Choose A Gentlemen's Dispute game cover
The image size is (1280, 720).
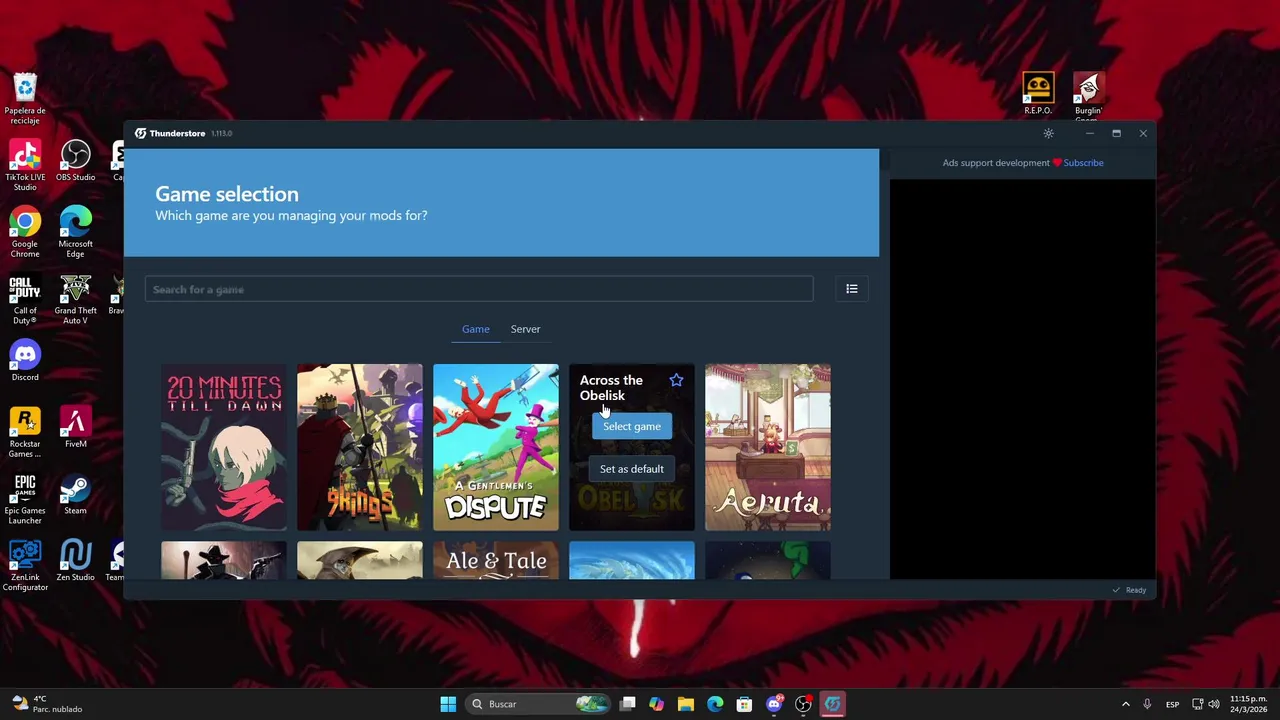pyautogui.click(x=496, y=447)
